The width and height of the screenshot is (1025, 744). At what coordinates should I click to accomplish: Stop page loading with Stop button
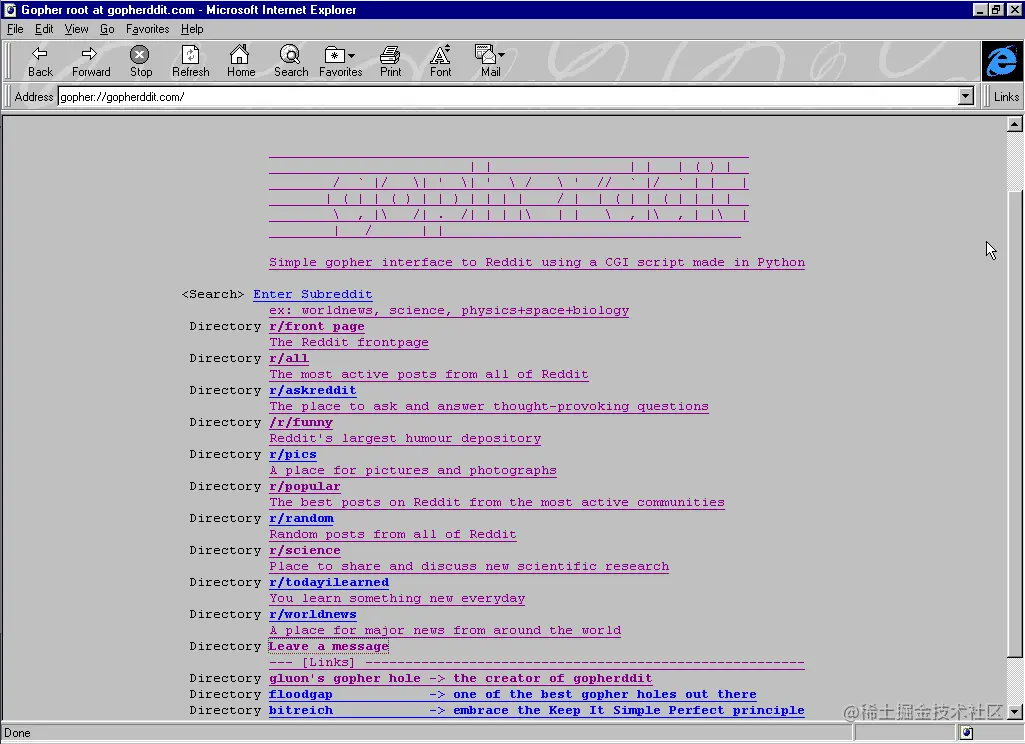(141, 61)
